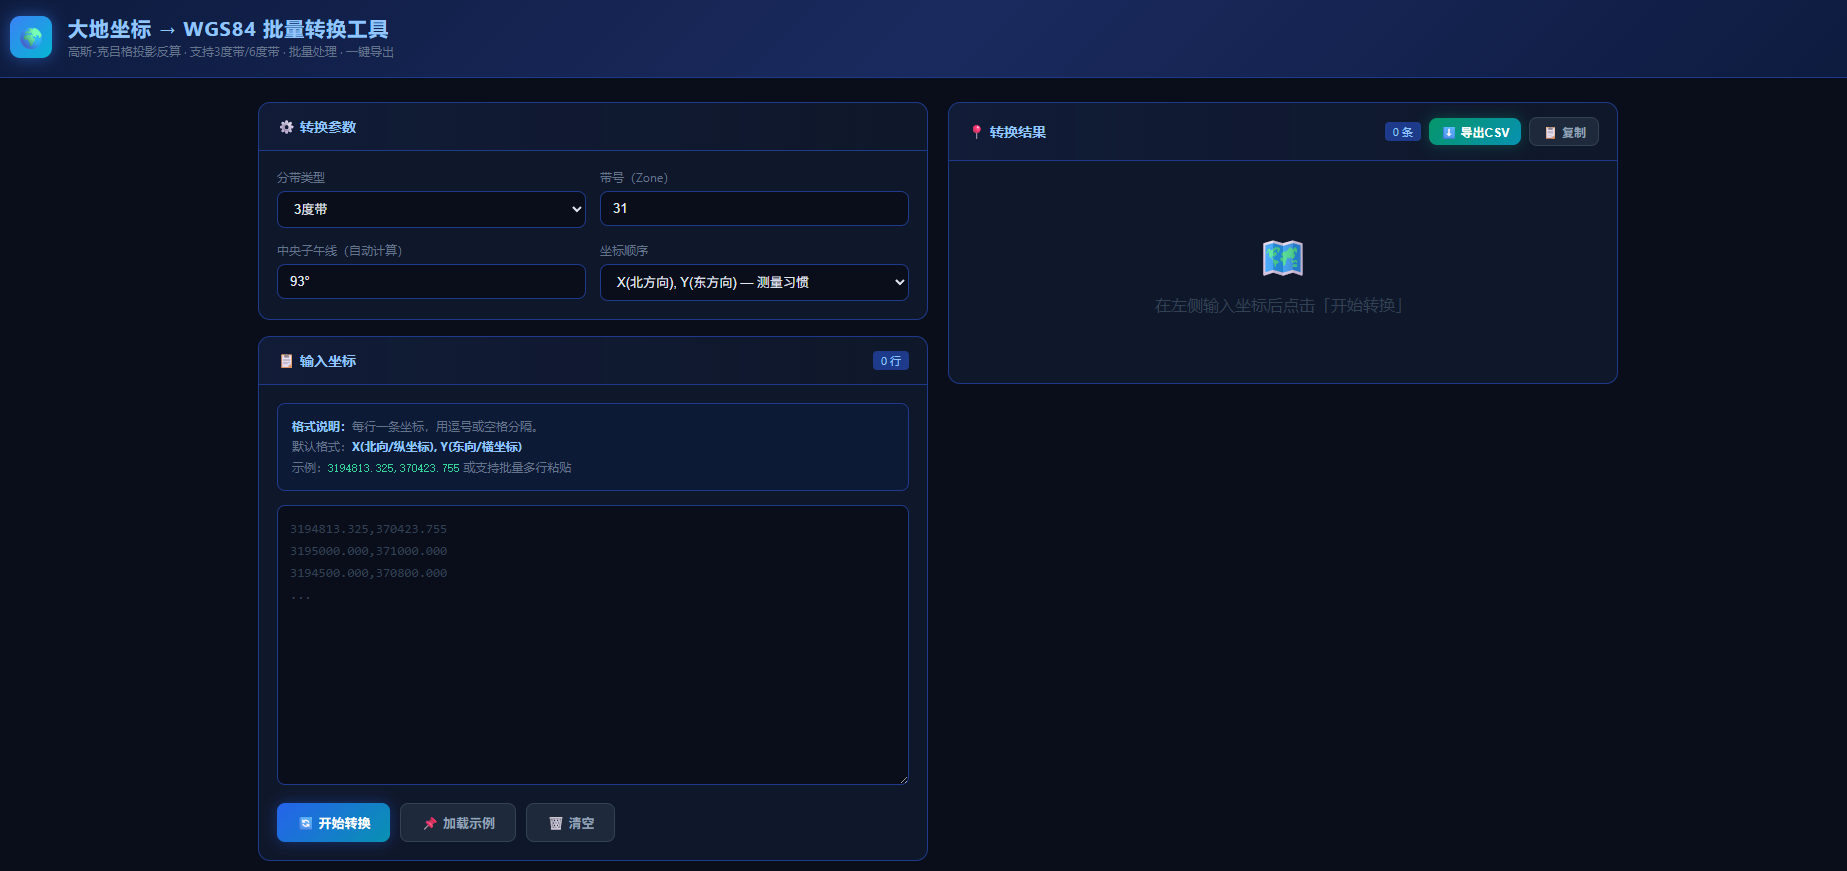Image resolution: width=1847 pixels, height=871 pixels.
Task: Click the pushpin icon on 加载示例
Action: click(x=430, y=823)
